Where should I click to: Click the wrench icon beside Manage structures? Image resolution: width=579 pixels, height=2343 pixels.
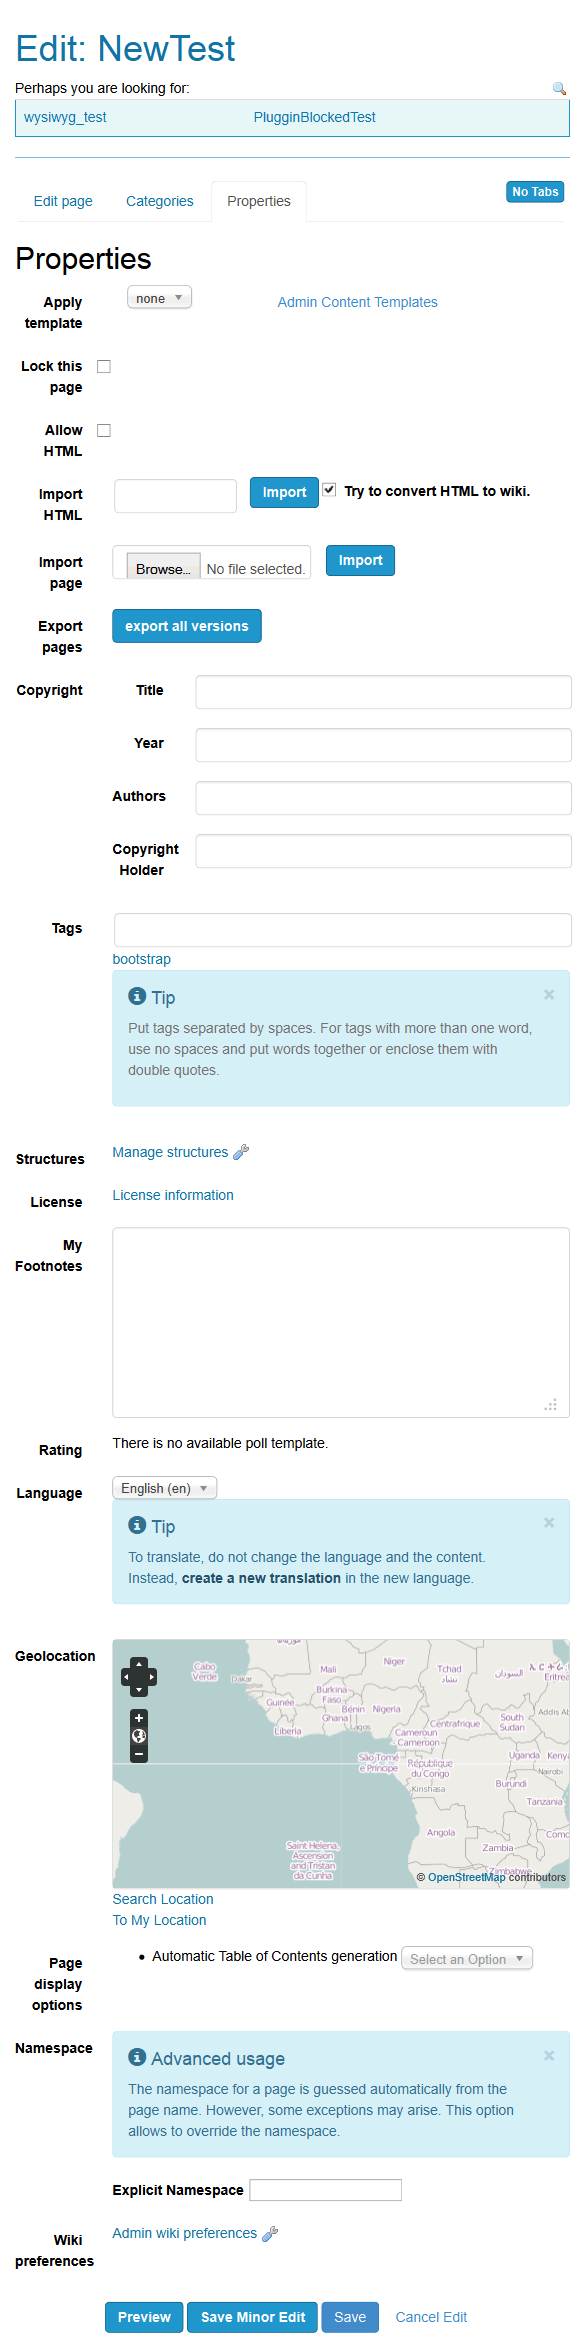point(241,1152)
